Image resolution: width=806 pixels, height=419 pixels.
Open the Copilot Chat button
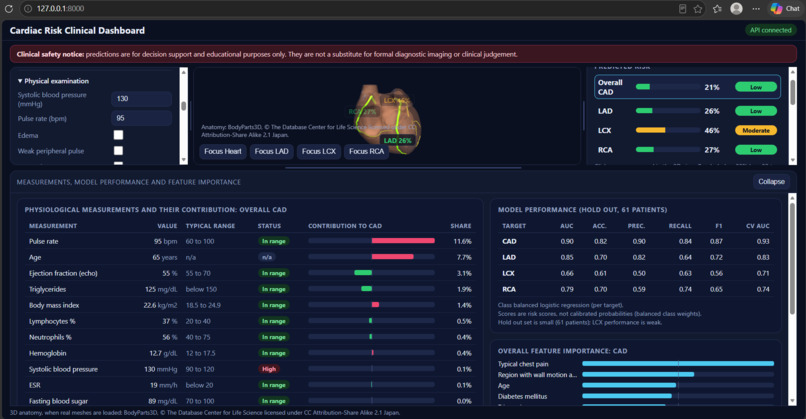point(784,9)
